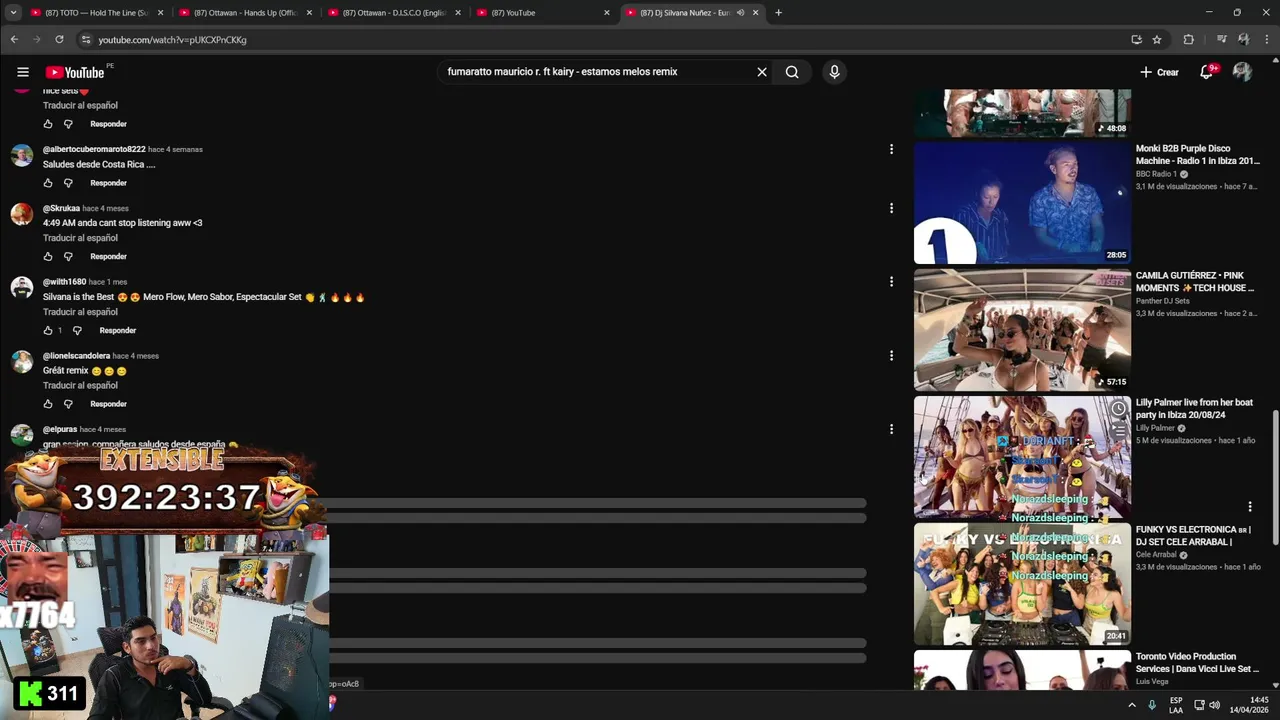Click the address bar URL

point(172,40)
